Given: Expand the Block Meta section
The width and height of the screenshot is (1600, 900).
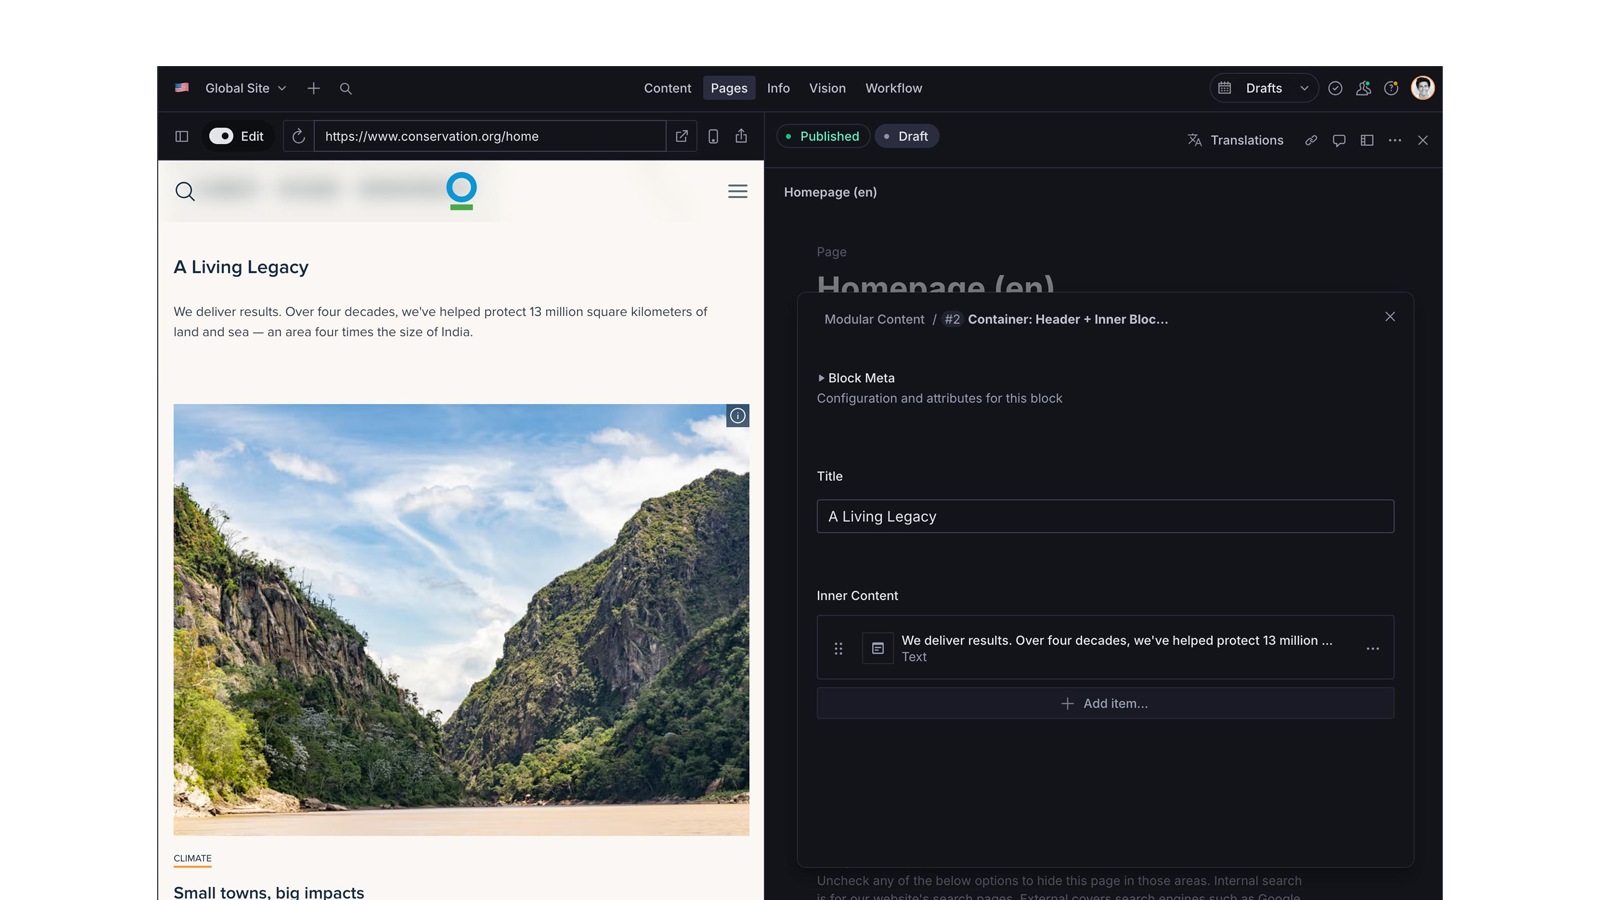Looking at the screenshot, I should (856, 378).
